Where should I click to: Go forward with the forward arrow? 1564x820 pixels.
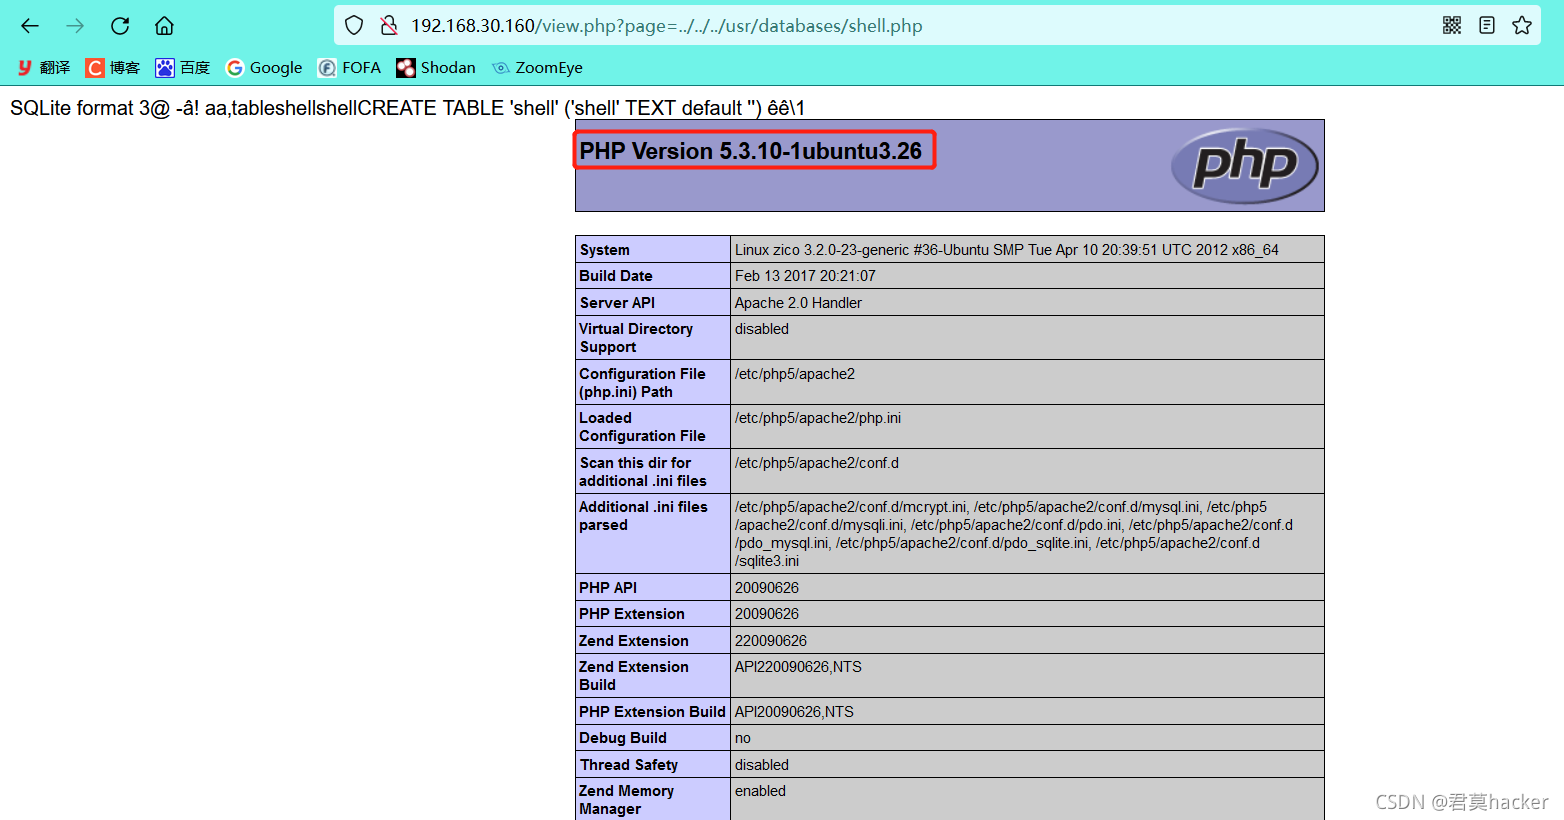[x=75, y=26]
